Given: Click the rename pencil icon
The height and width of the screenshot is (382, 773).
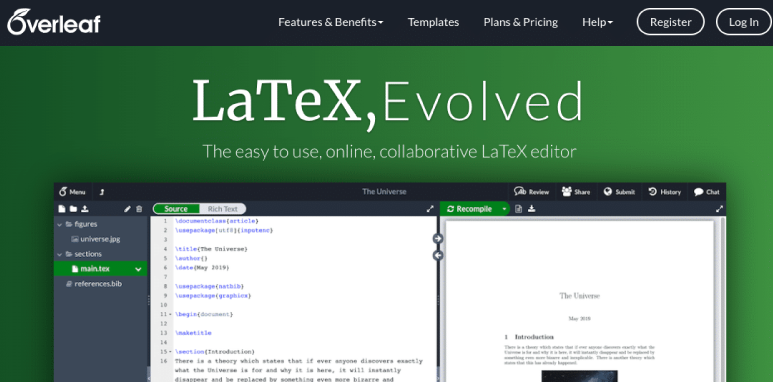Looking at the screenshot, I should [127, 209].
